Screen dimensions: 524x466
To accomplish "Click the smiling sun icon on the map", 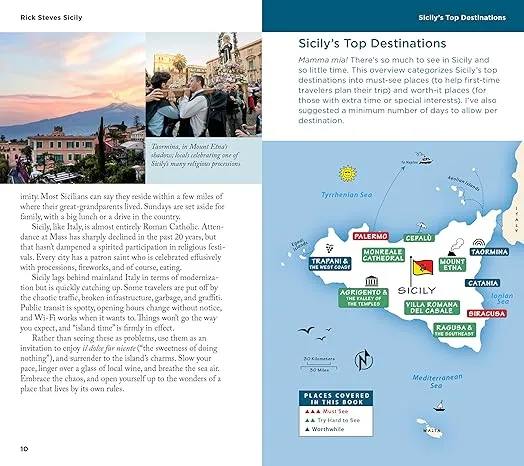I will point(348,173).
